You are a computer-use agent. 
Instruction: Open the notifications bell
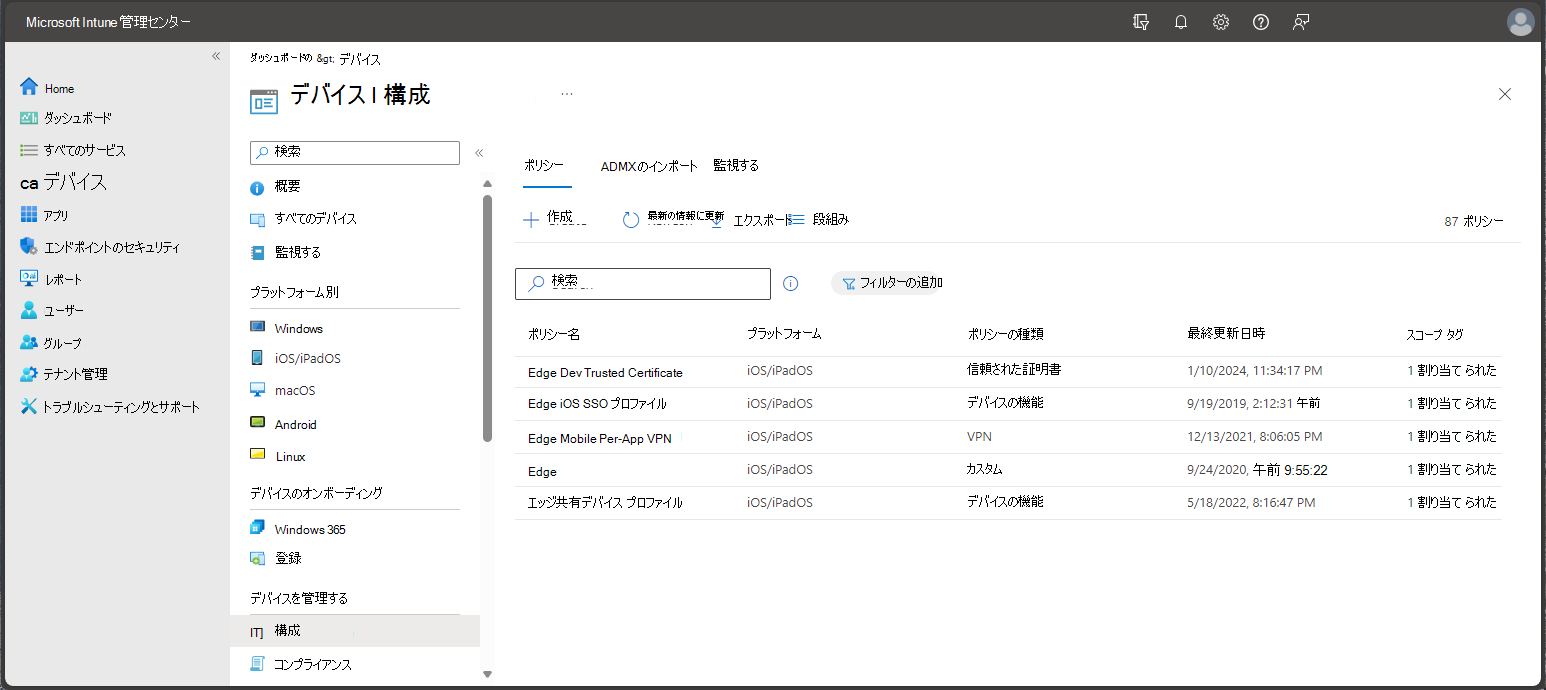pos(1181,22)
